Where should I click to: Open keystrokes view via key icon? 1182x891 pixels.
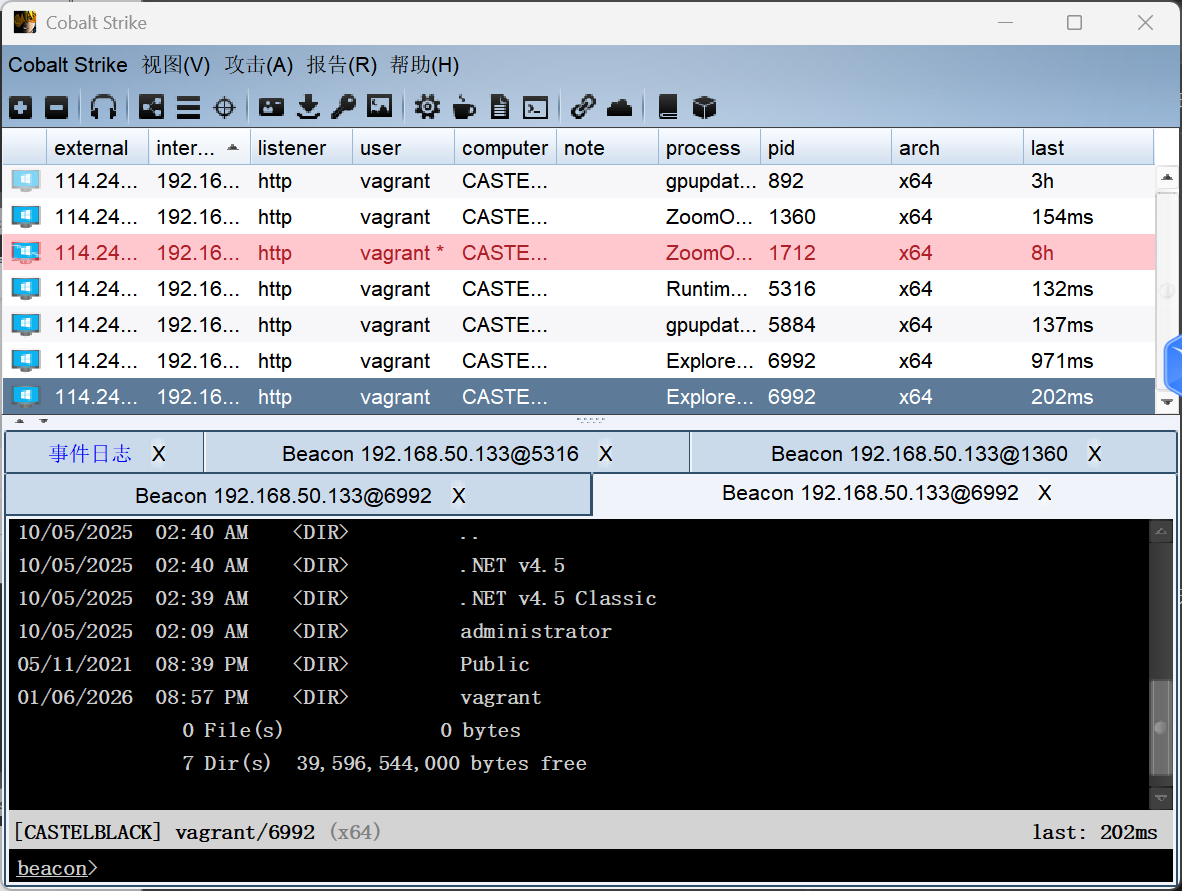pyautogui.click(x=343, y=107)
